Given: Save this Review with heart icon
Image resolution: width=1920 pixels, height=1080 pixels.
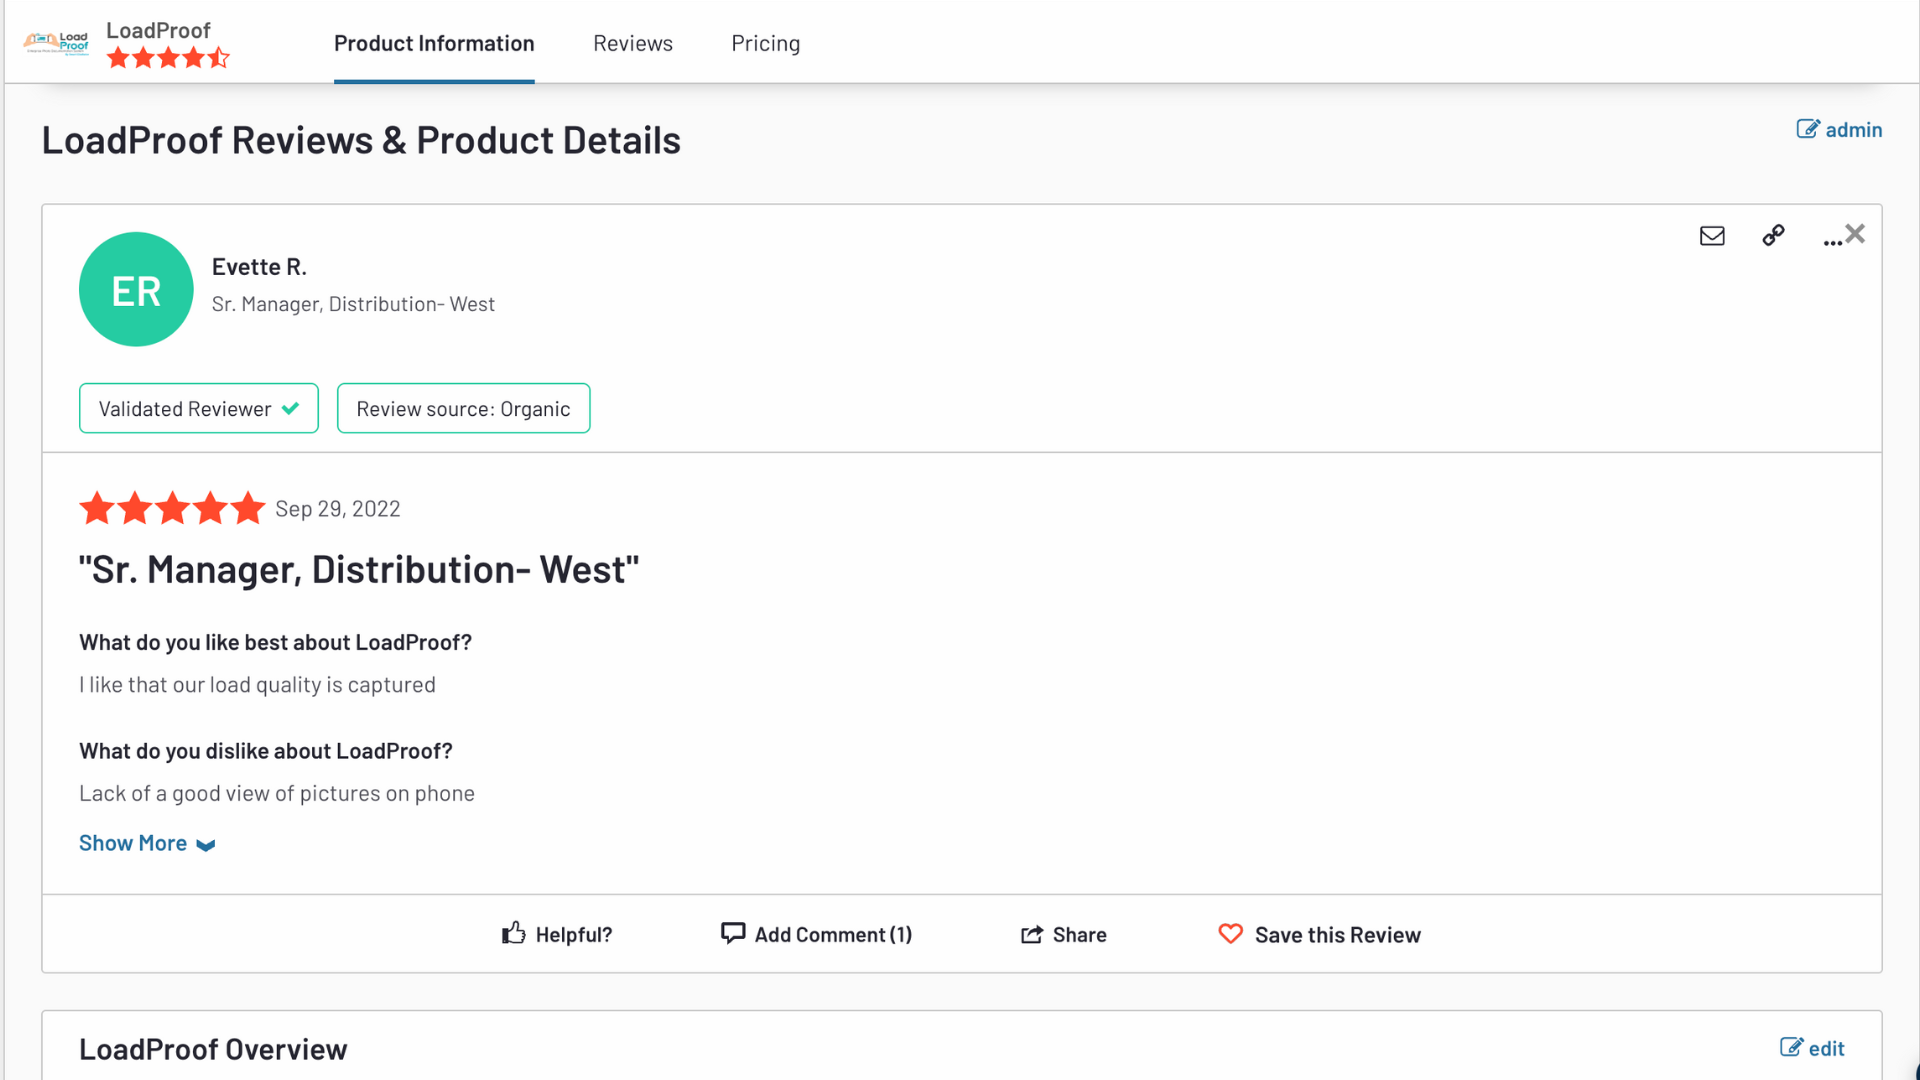Looking at the screenshot, I should 1319,934.
